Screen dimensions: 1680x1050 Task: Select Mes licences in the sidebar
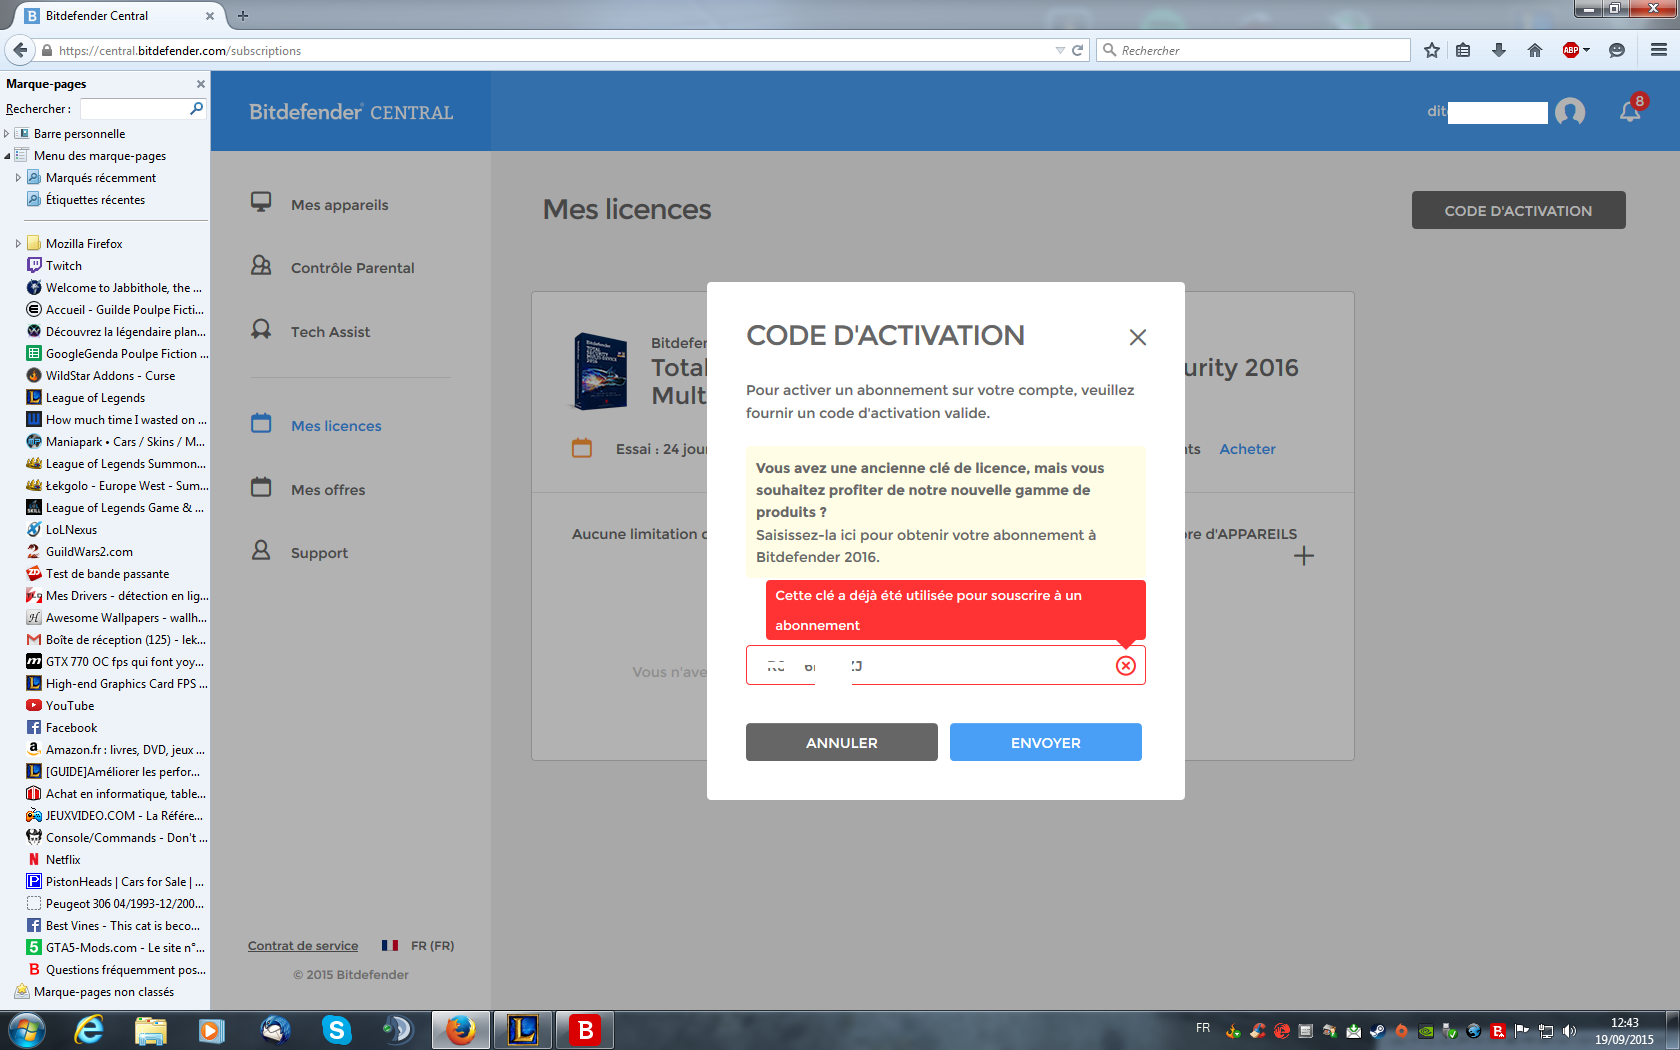pos(336,426)
